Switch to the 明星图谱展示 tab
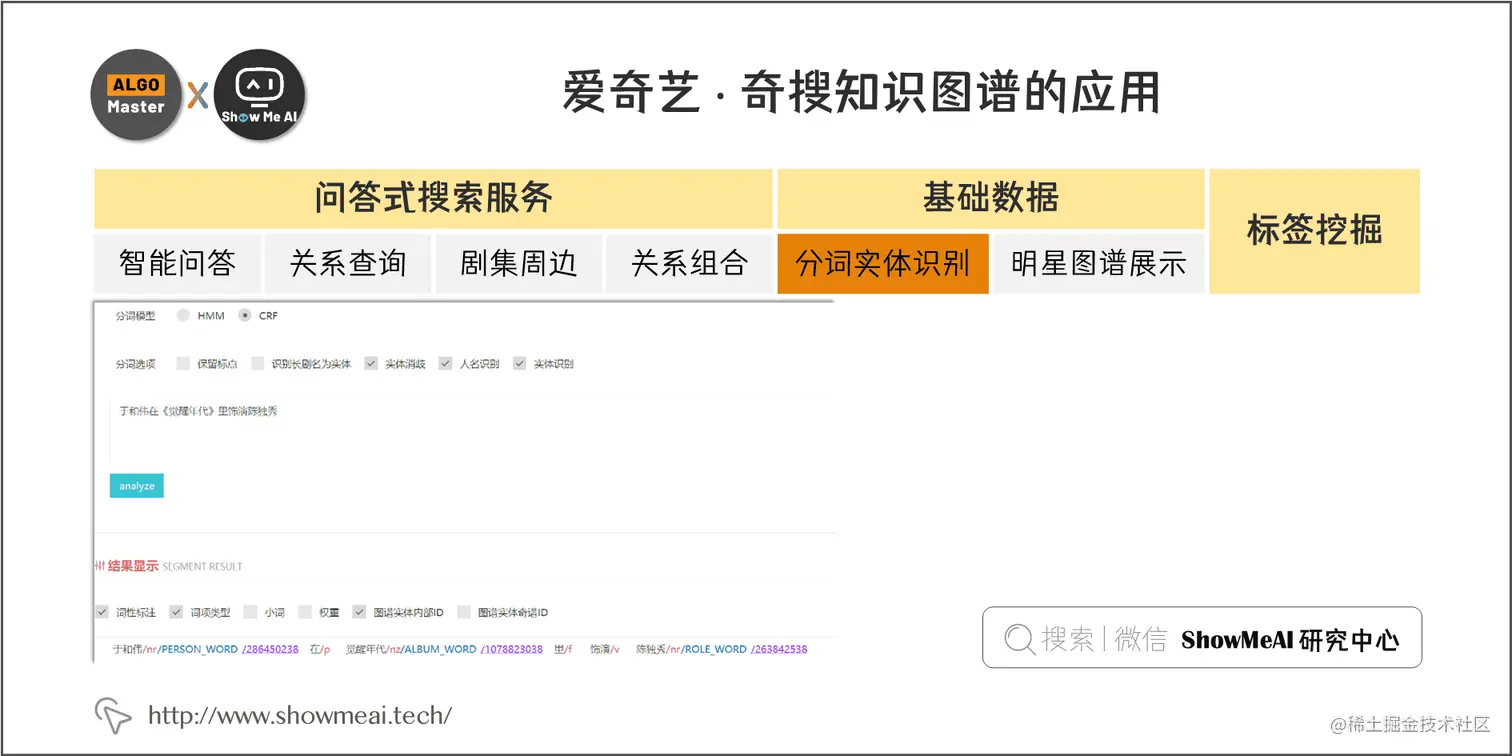 (1097, 263)
